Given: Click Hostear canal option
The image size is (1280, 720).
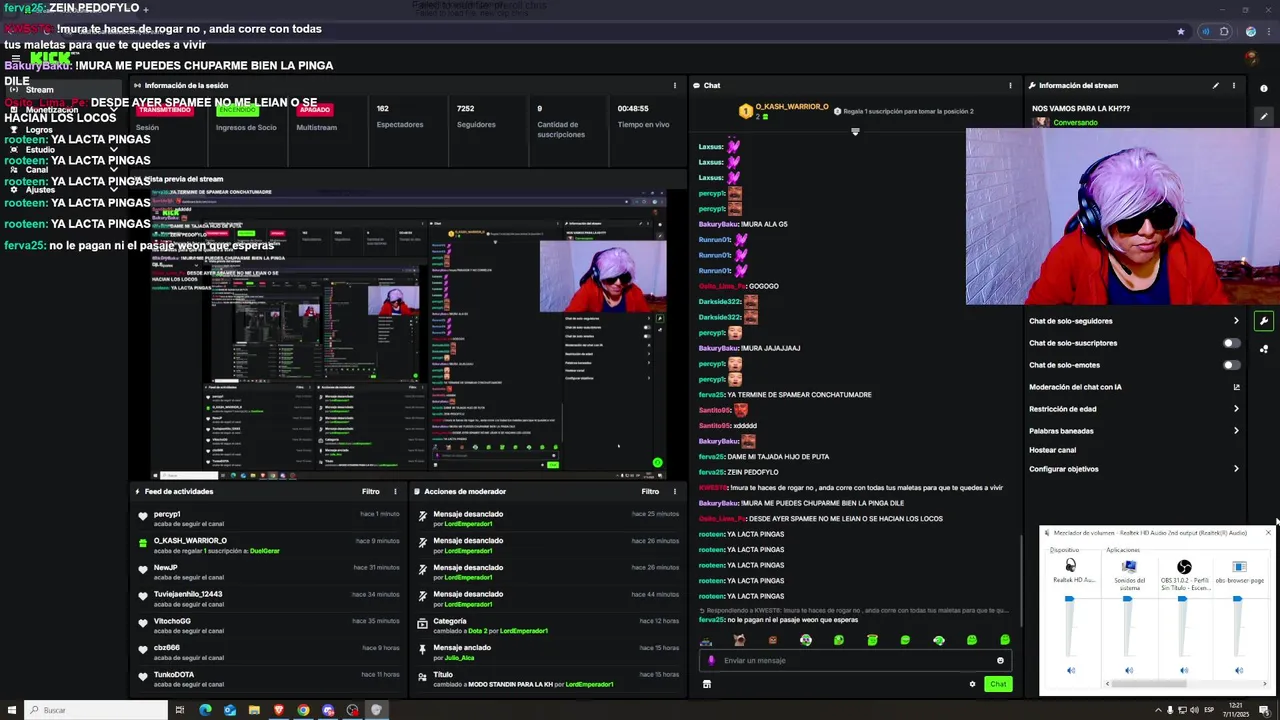Looking at the screenshot, I should tap(1052, 450).
